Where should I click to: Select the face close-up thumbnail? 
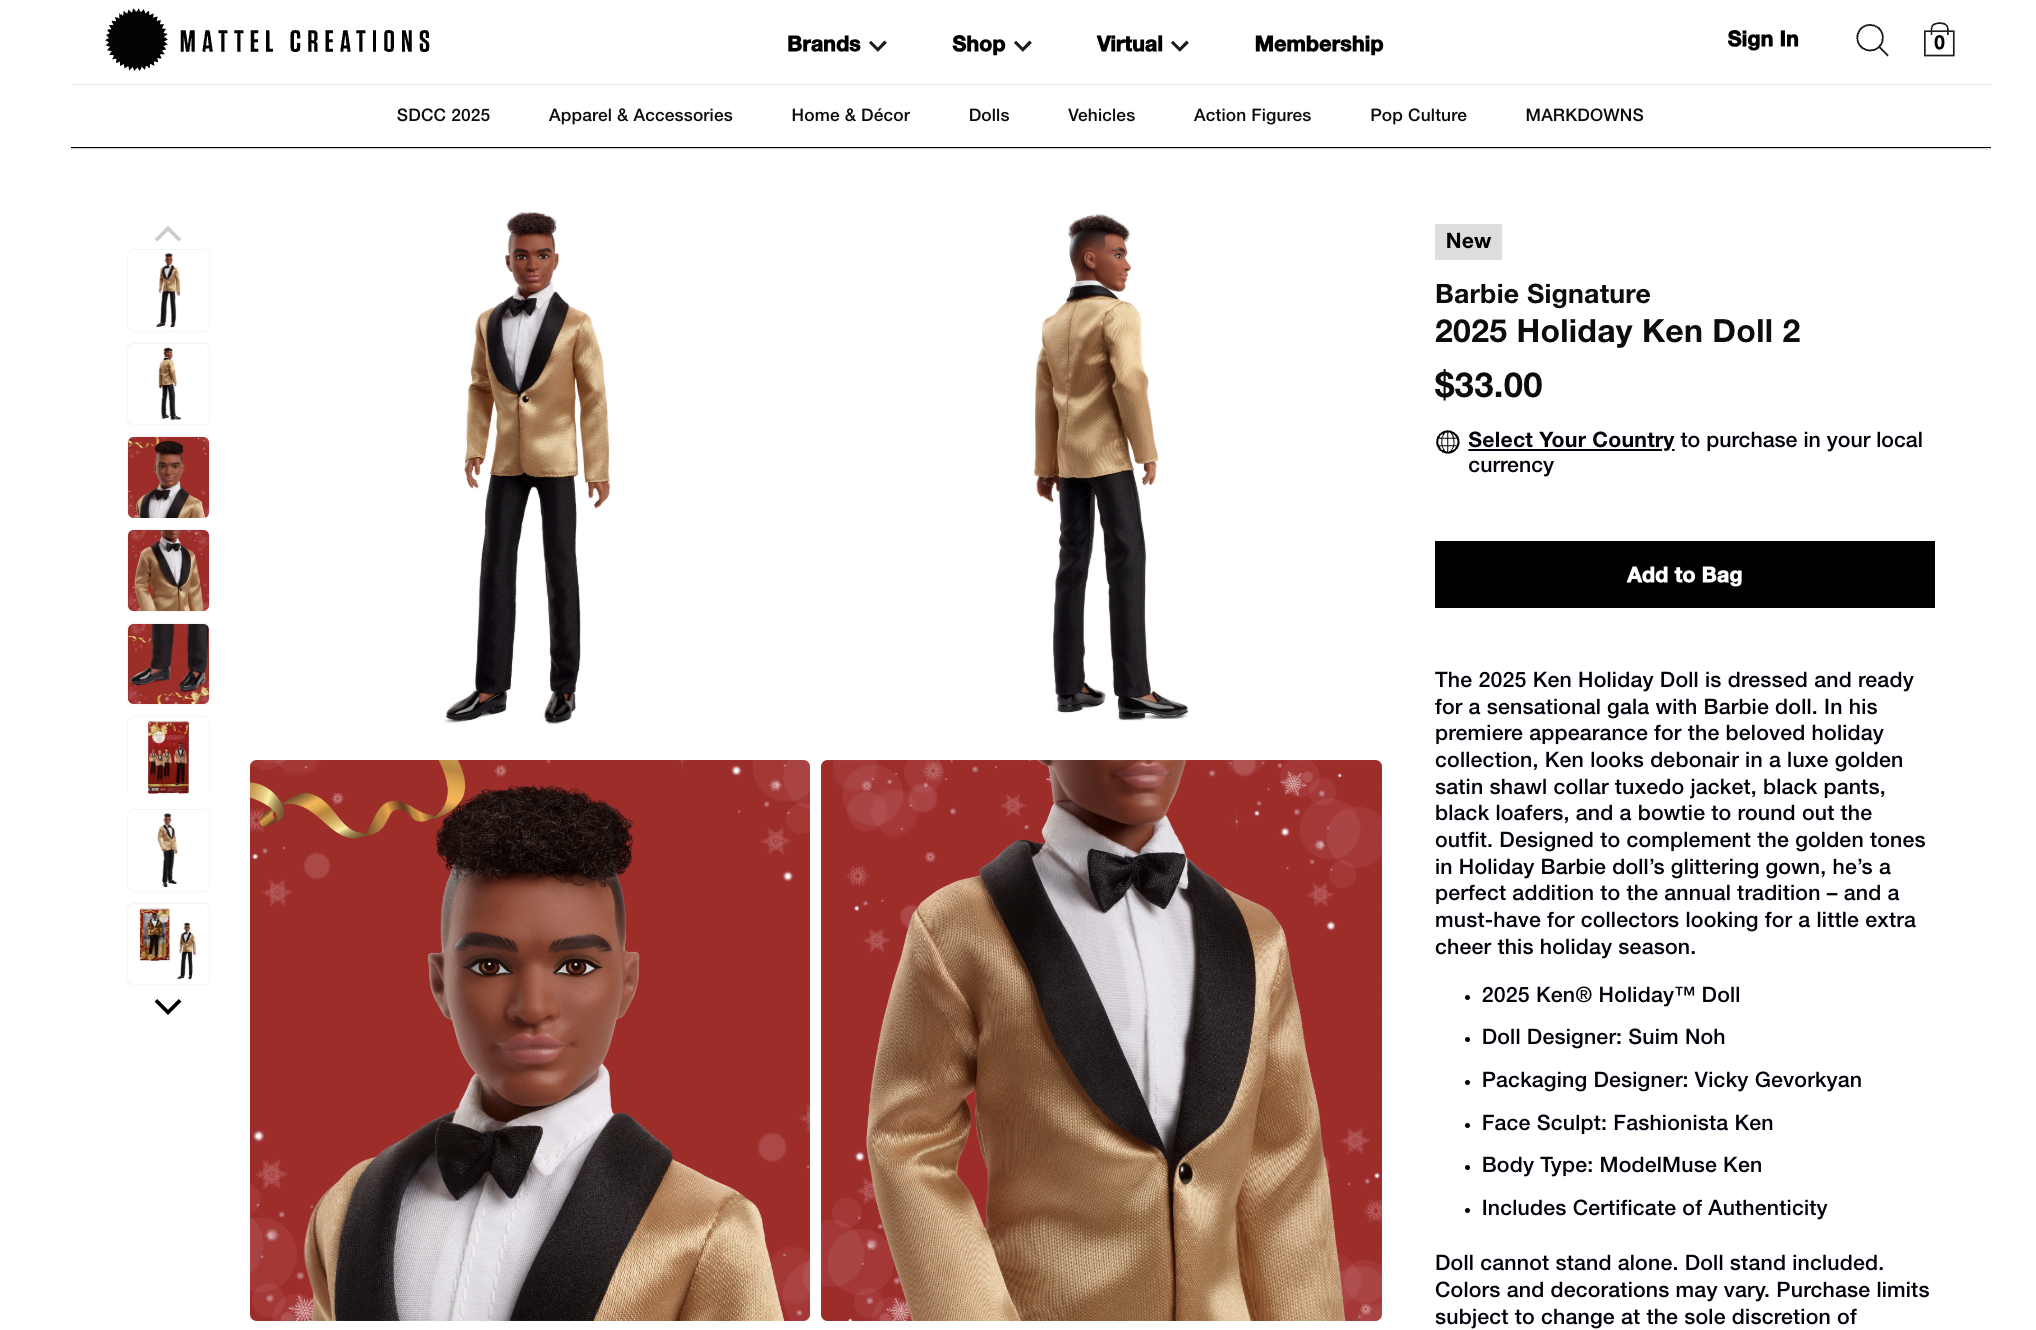(168, 477)
